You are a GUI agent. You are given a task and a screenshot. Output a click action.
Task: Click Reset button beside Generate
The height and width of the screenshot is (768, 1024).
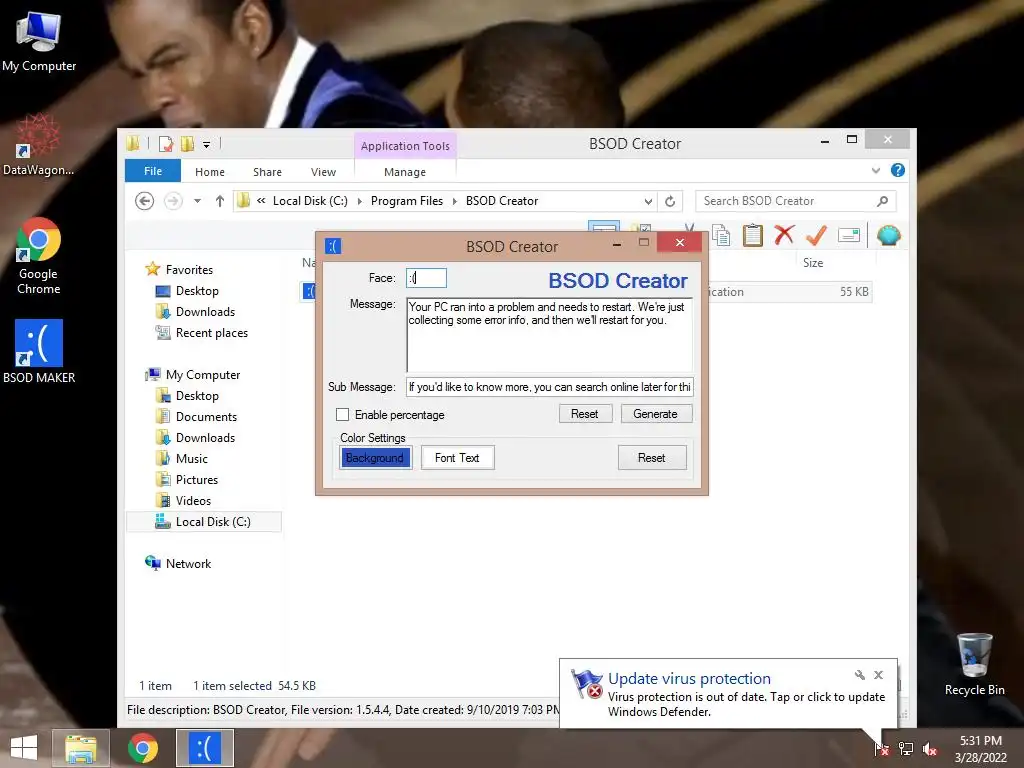click(584, 414)
